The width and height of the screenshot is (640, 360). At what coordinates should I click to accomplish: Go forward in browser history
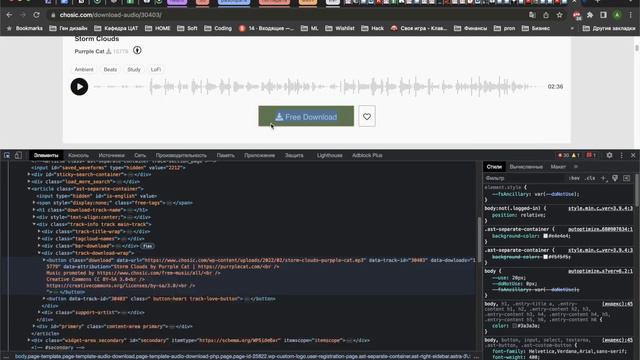coord(23,15)
